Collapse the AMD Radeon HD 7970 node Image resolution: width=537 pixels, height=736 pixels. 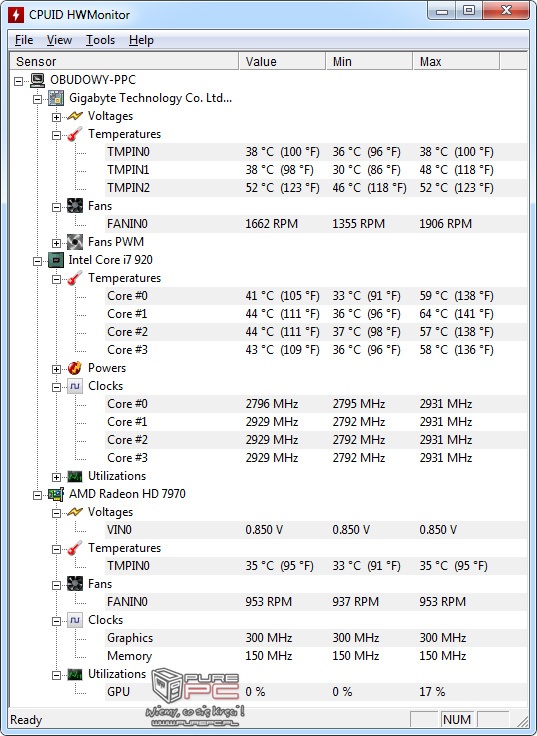tap(38, 495)
